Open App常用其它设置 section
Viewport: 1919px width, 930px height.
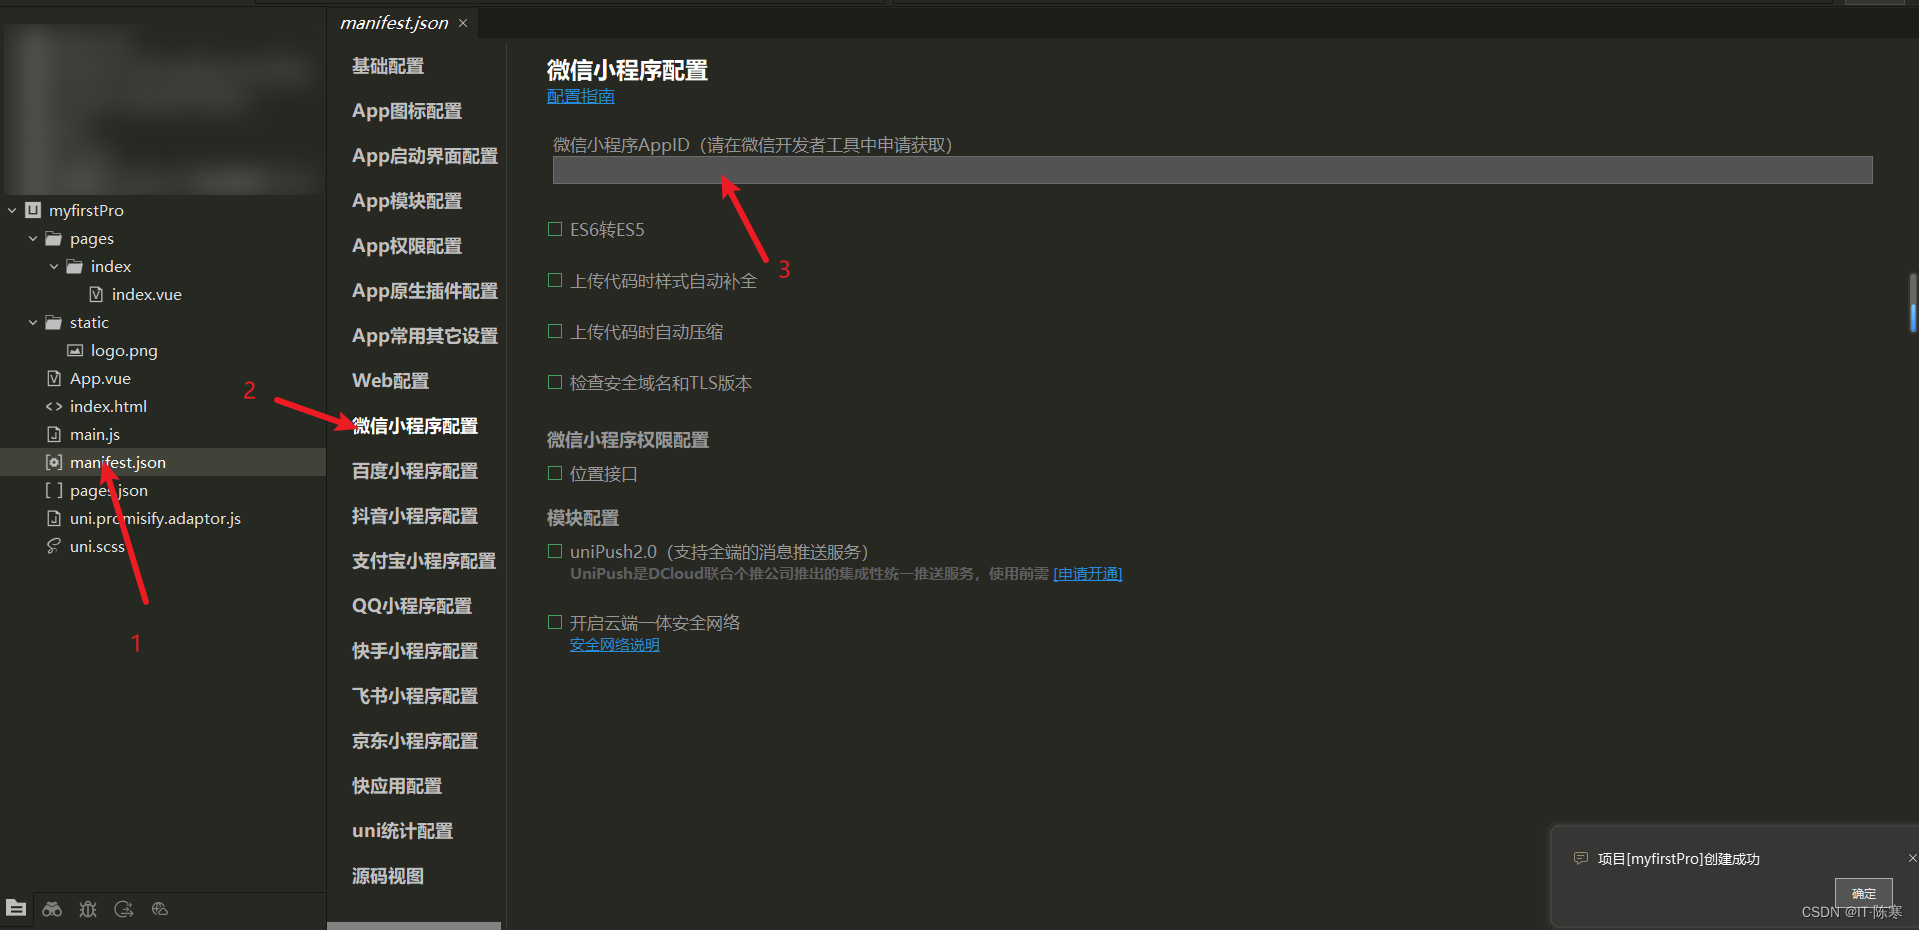(425, 336)
